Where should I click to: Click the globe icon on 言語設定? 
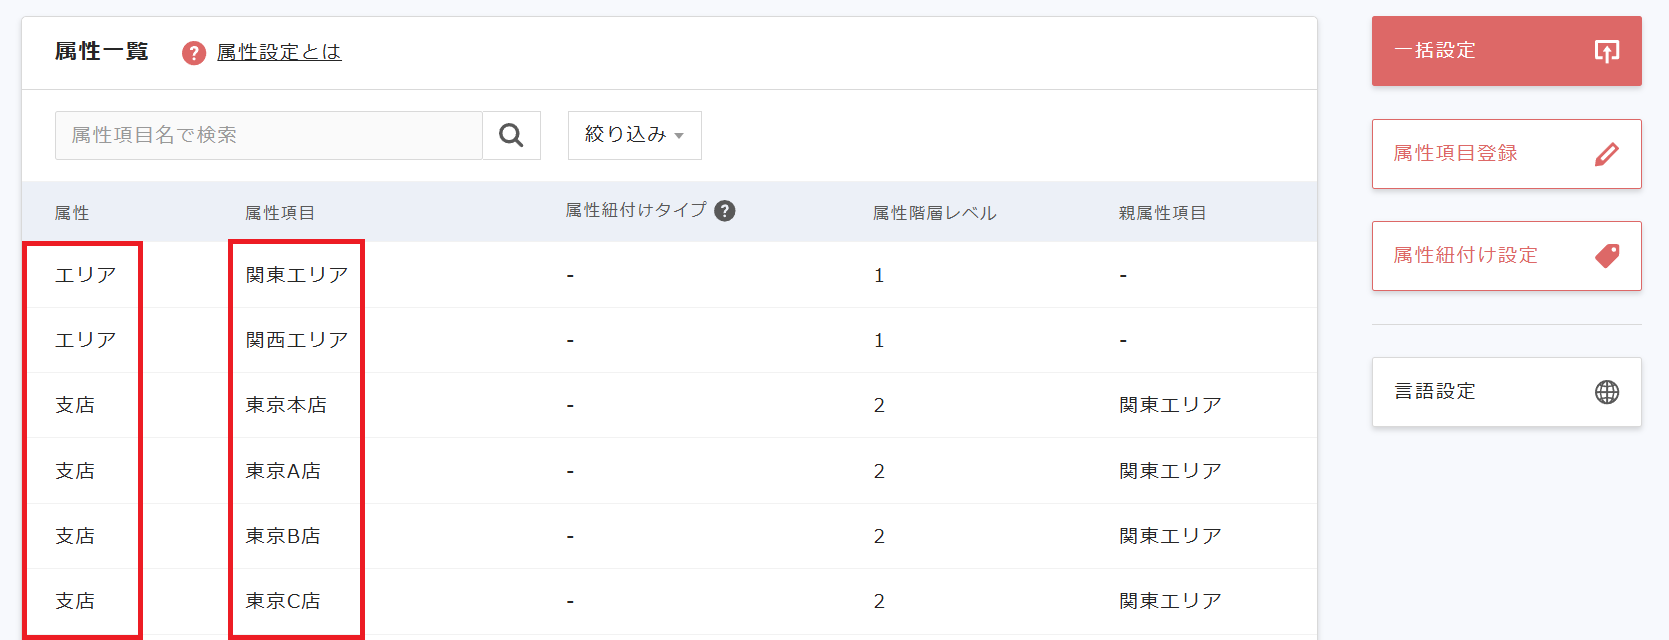coord(1606,392)
